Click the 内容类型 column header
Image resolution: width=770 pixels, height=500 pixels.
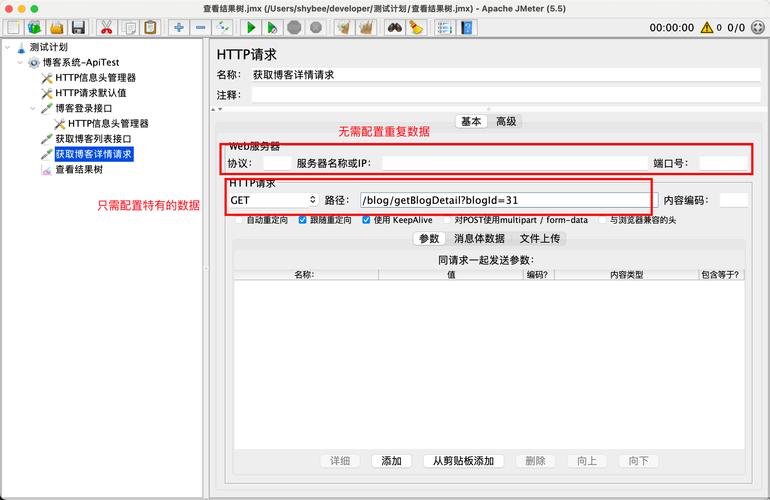[x=627, y=275]
